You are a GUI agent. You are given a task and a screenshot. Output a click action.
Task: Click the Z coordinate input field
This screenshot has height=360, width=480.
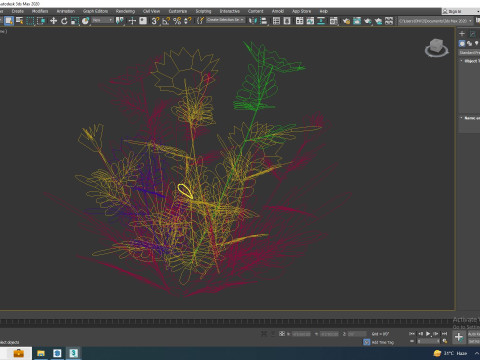(357, 334)
